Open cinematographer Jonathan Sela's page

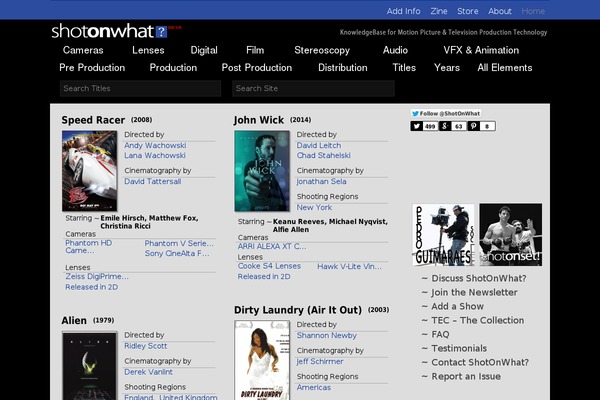[321, 181]
